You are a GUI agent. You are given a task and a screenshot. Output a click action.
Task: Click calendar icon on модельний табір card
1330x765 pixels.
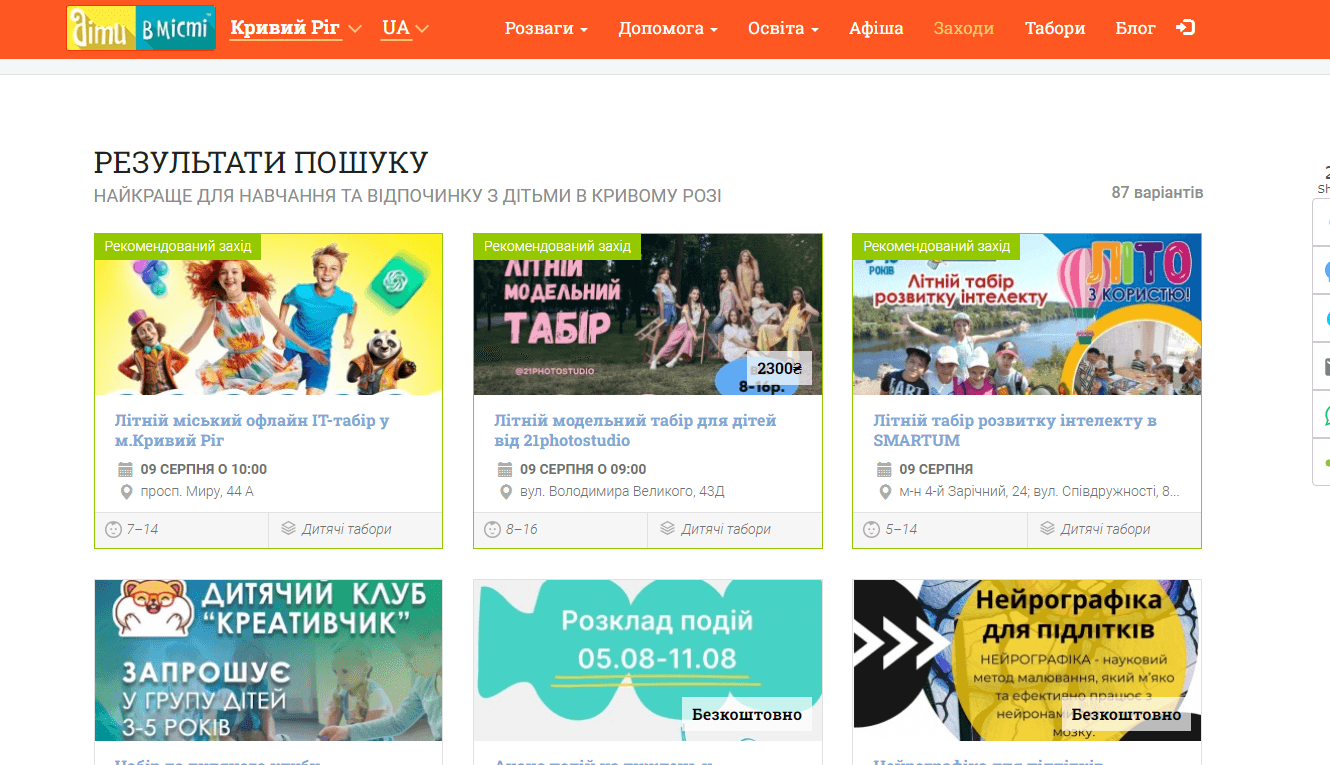coord(505,469)
